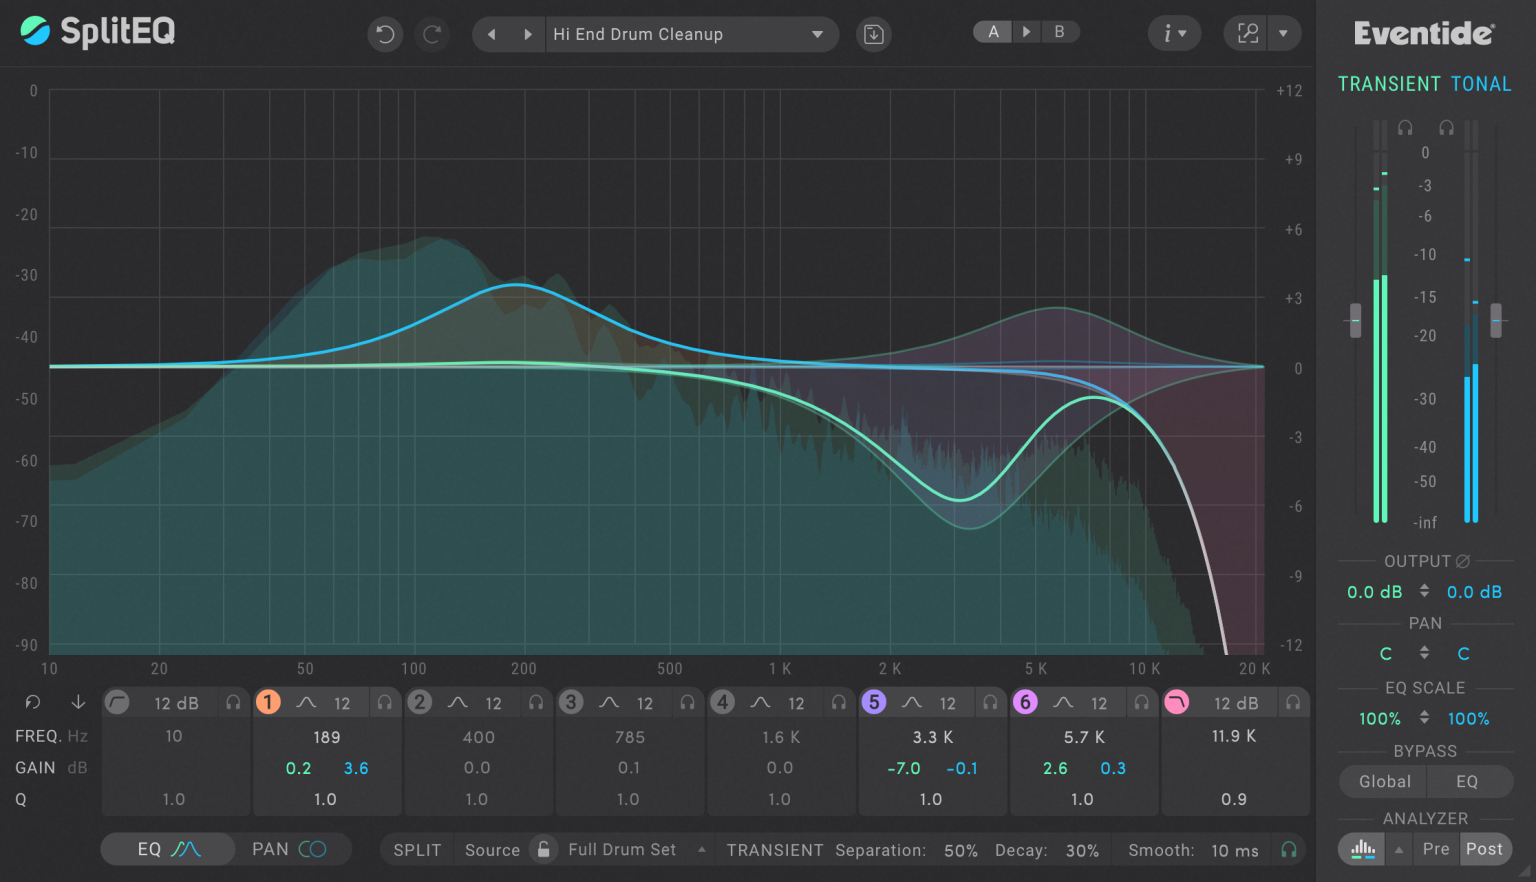1536x882 pixels.
Task: Save the current preset
Action: 873,33
